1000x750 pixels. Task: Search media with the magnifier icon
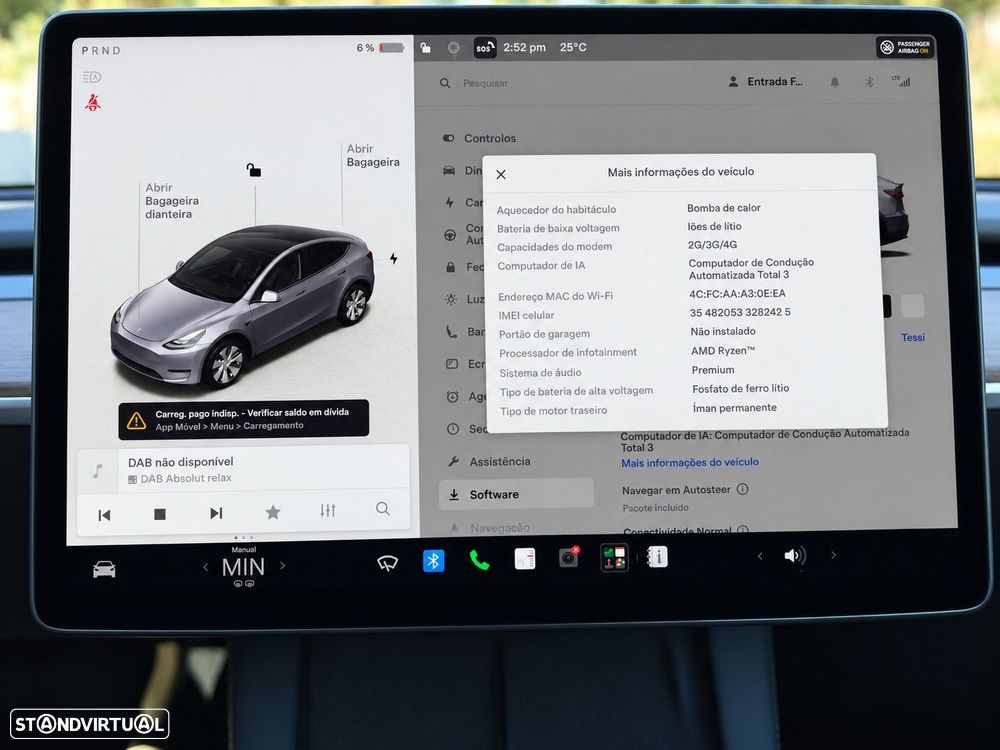click(x=383, y=508)
